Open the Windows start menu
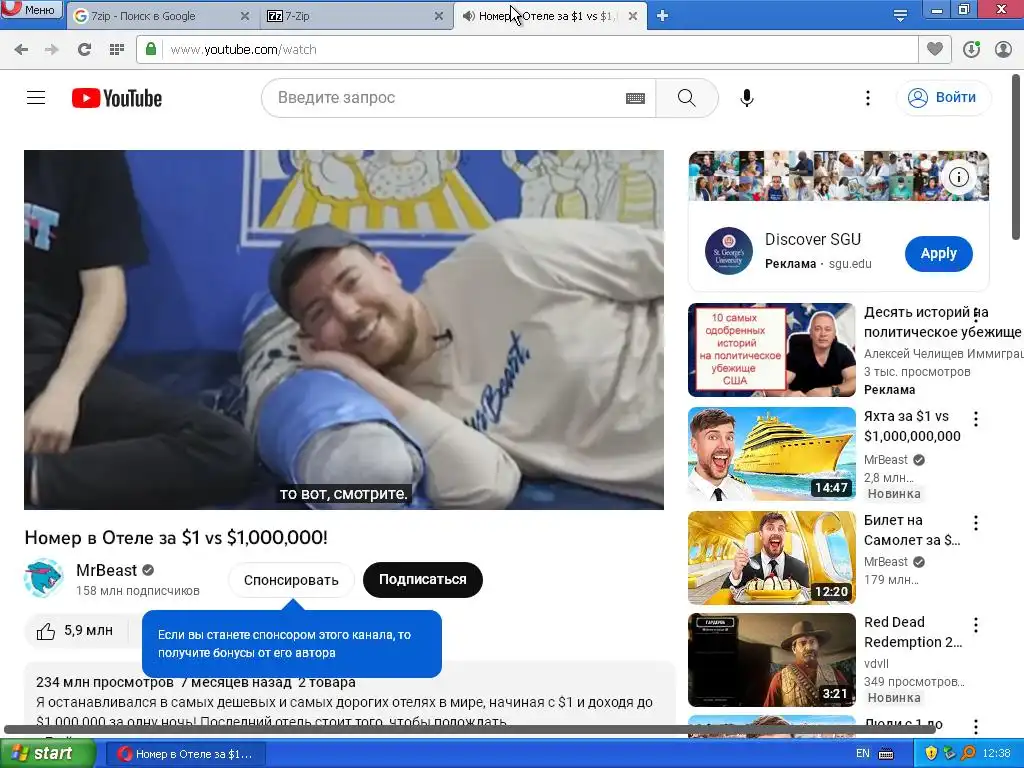 point(47,754)
